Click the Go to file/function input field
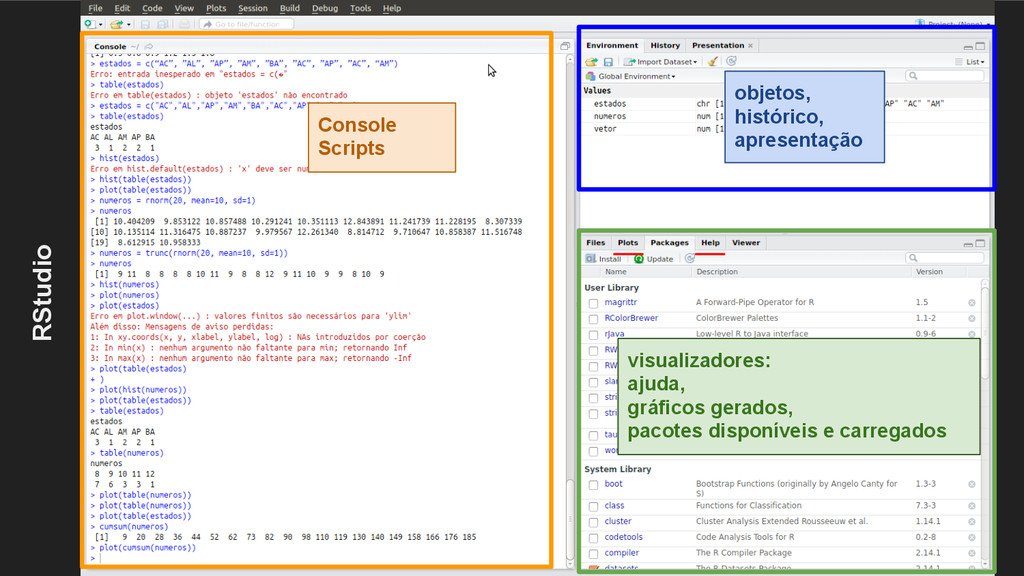This screenshot has width=1024, height=576. [247, 24]
